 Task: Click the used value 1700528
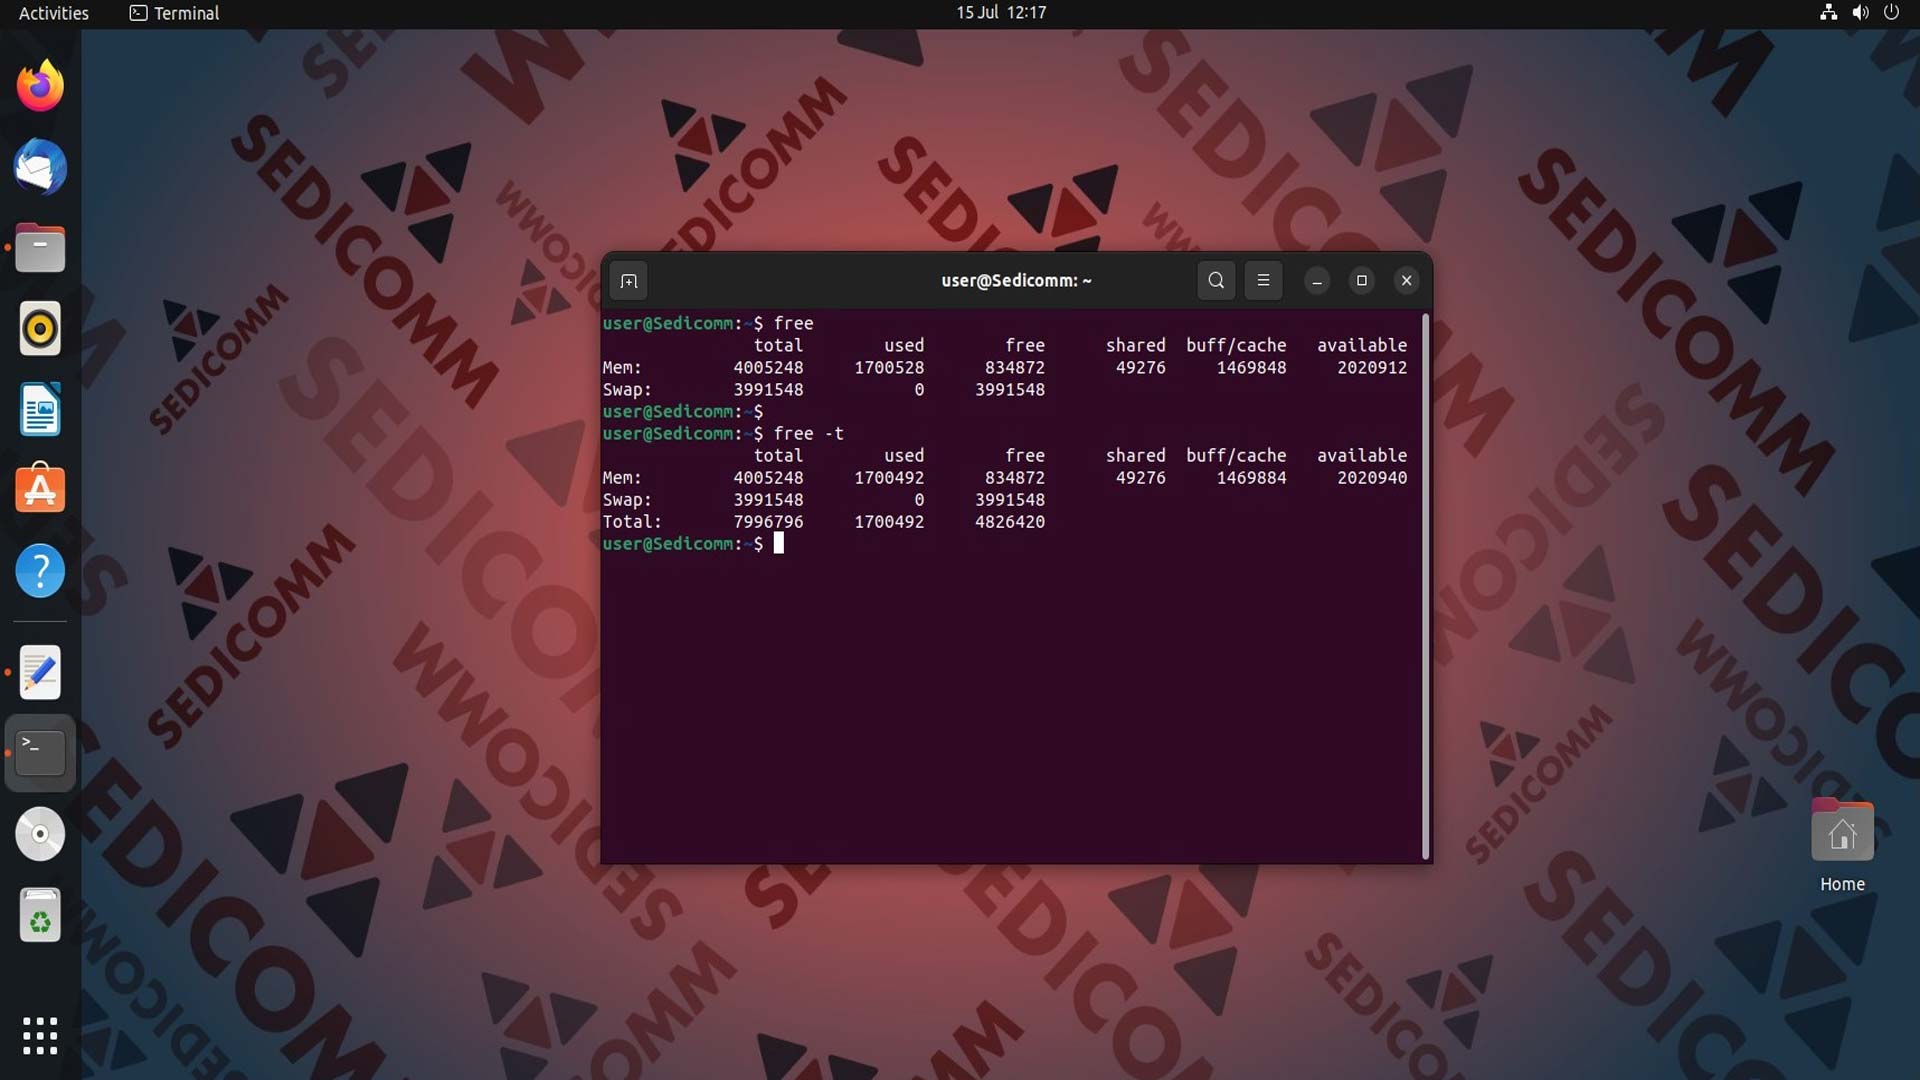point(889,368)
